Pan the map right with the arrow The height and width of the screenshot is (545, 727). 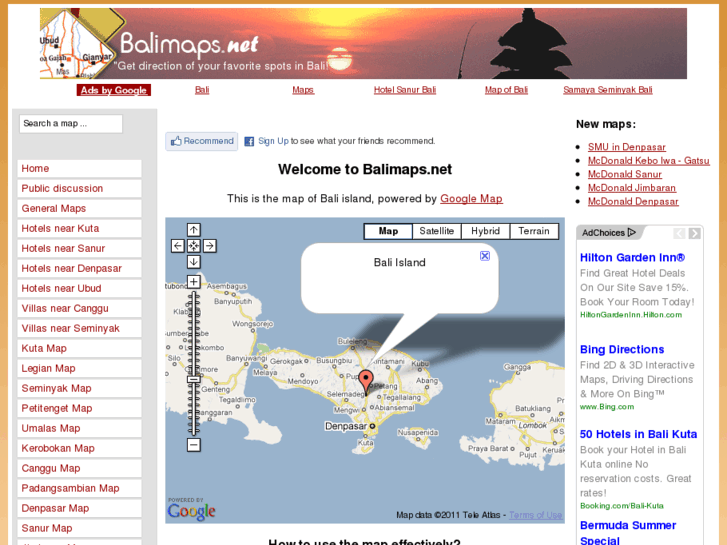210,246
